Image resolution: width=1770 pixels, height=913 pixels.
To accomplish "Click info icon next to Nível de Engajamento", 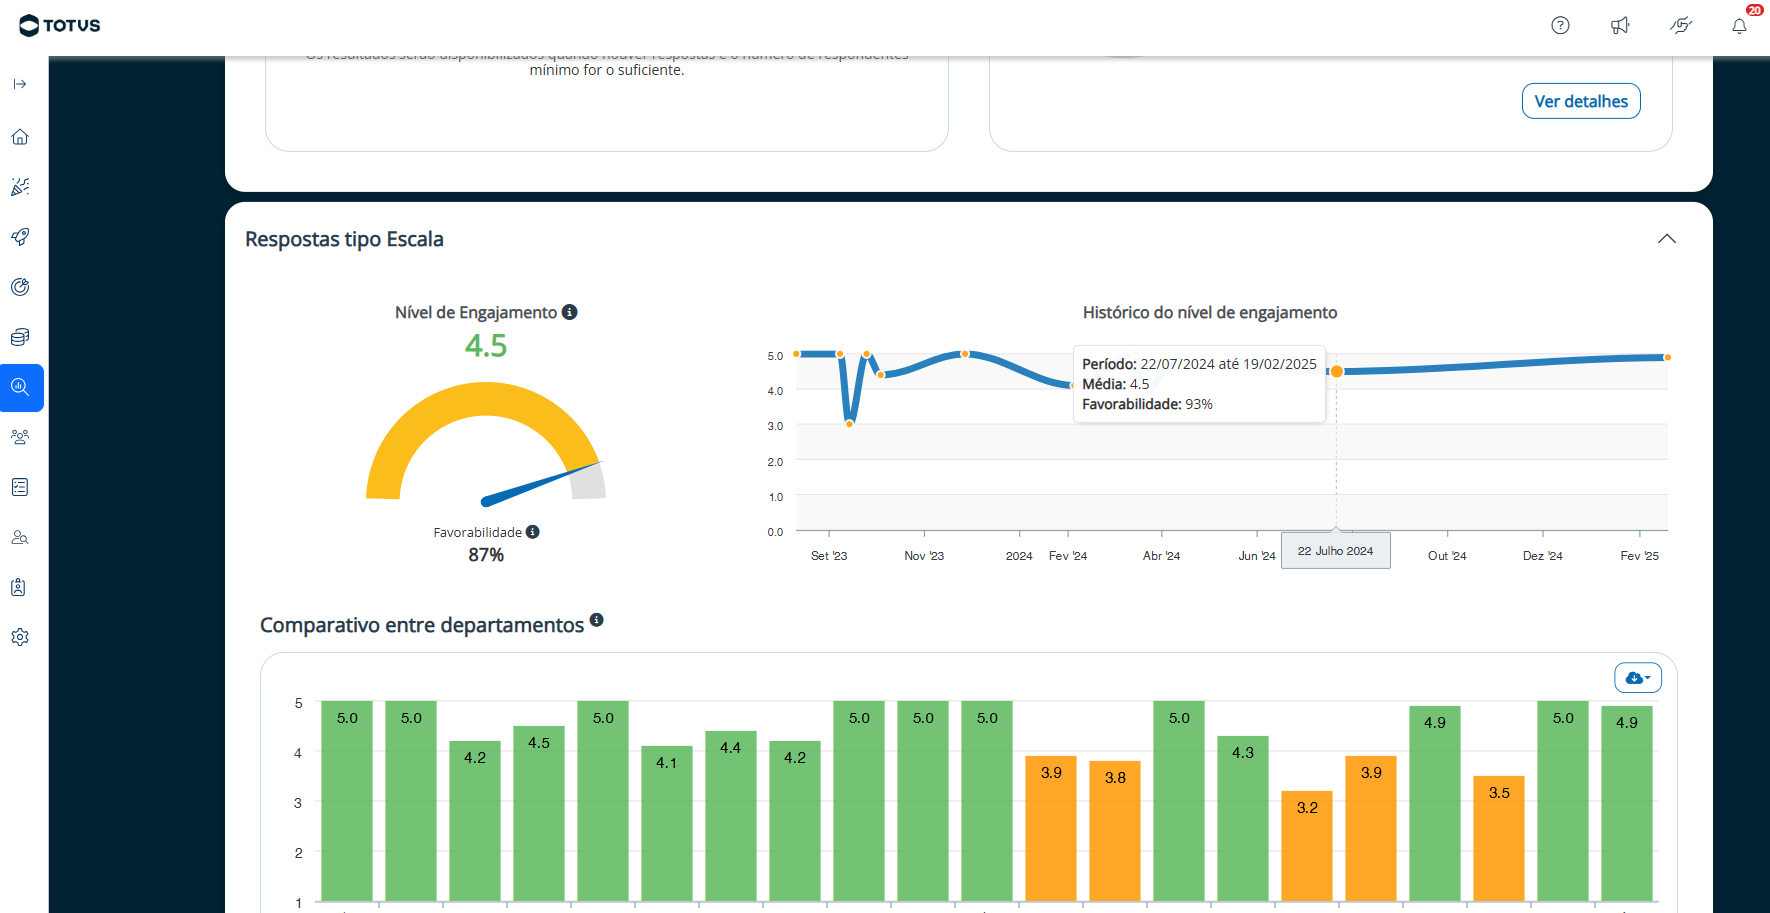I will (x=570, y=312).
